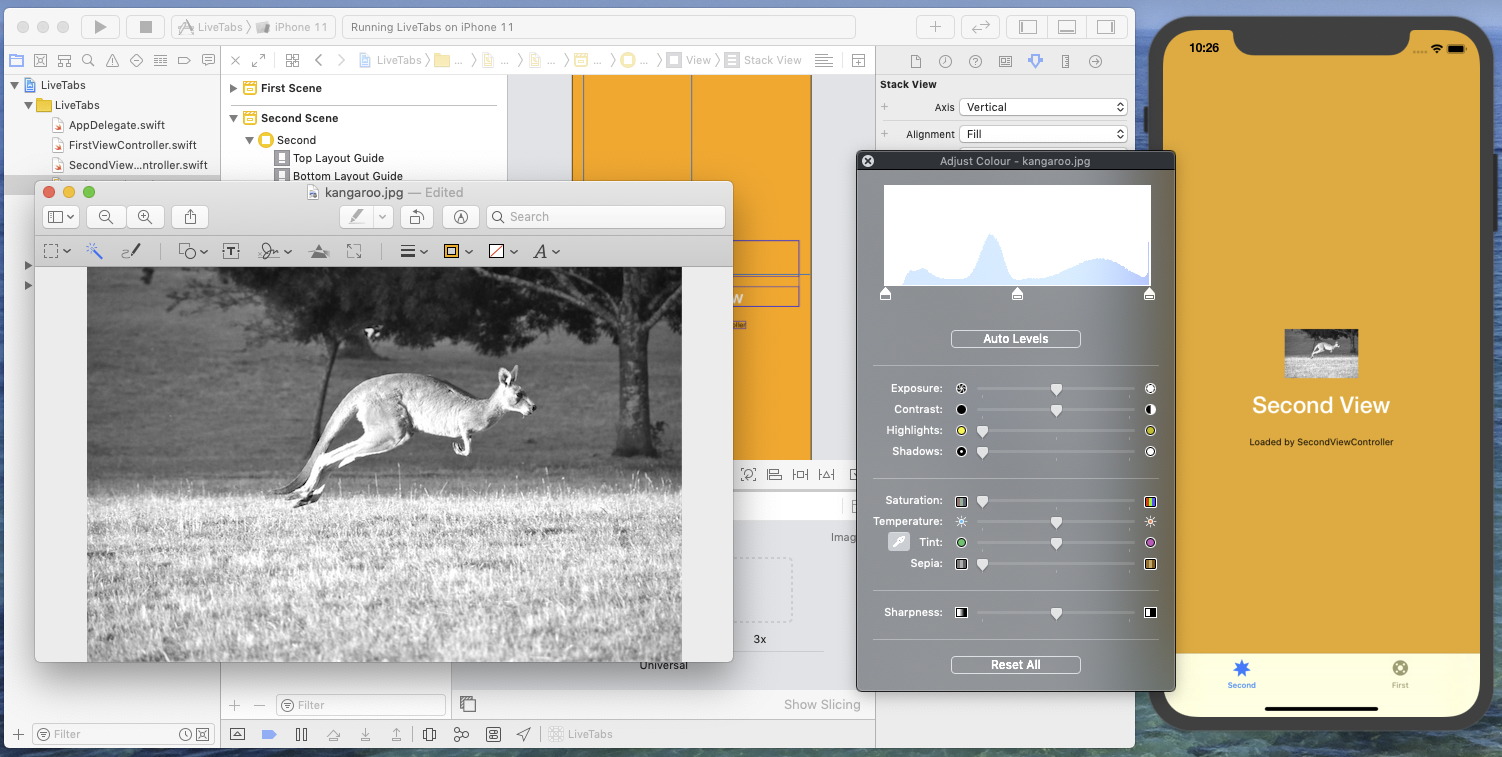Click the Tint eyedropper button
The height and width of the screenshot is (757, 1502).
(899, 542)
